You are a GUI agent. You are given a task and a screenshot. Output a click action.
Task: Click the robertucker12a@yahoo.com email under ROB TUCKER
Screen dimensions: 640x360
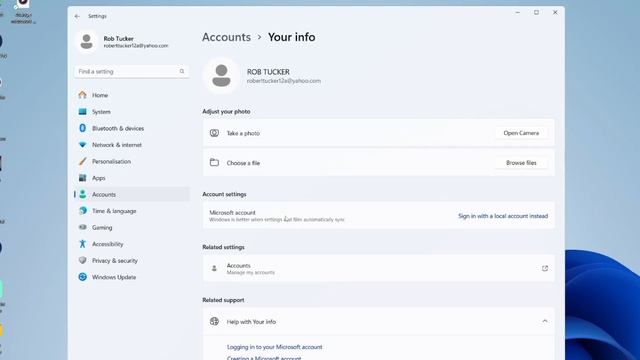coord(284,81)
